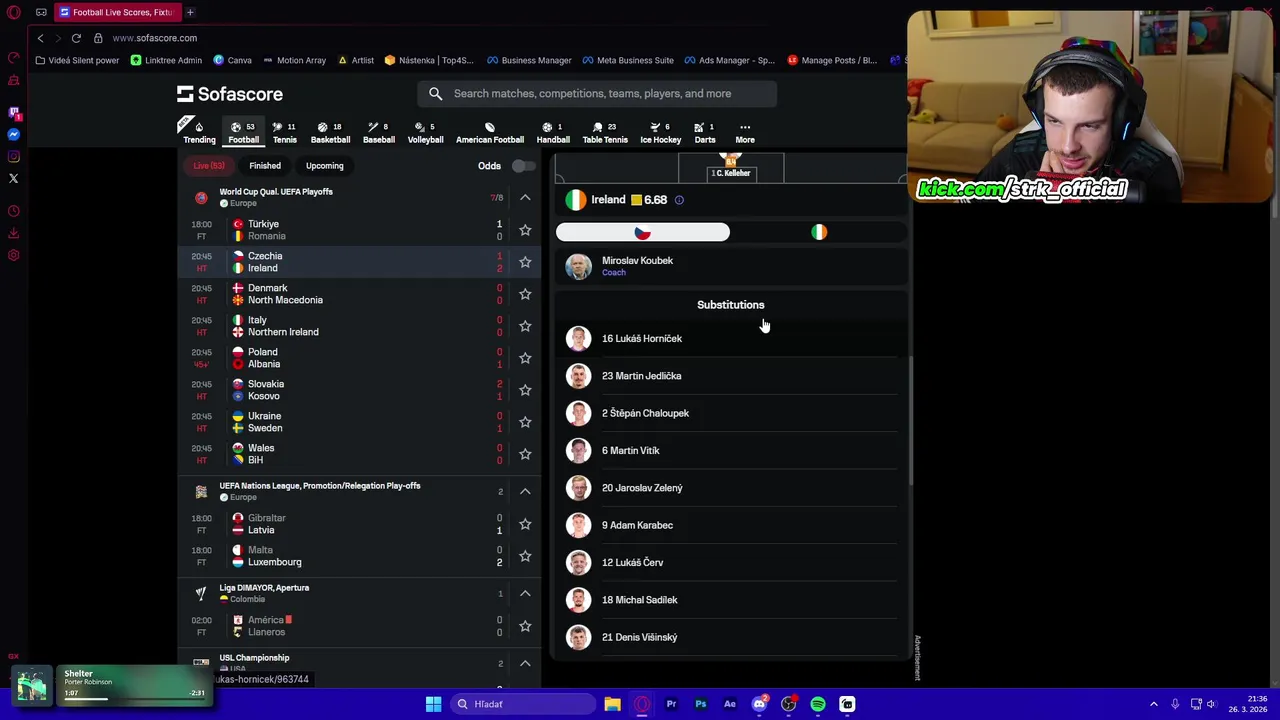The image size is (1280, 720).
Task: Go back using the browser back arrow
Action: click(x=40, y=38)
